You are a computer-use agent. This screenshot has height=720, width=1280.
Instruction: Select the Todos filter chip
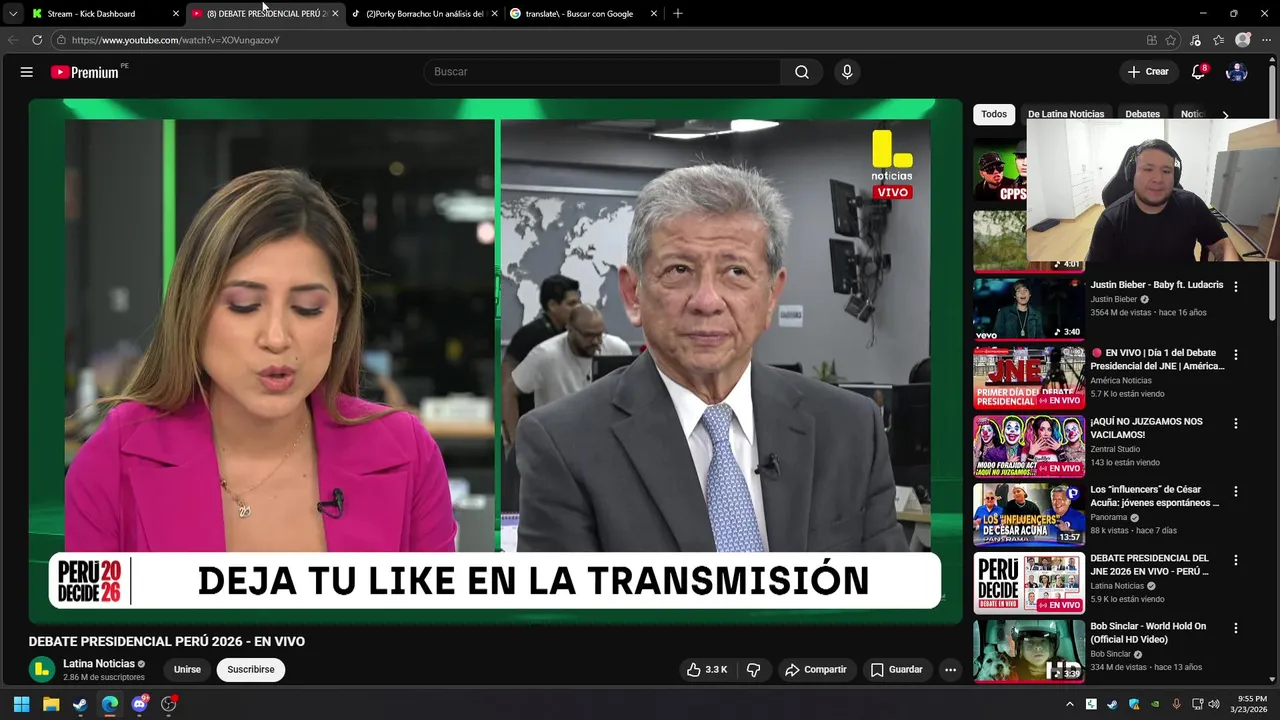[994, 114]
